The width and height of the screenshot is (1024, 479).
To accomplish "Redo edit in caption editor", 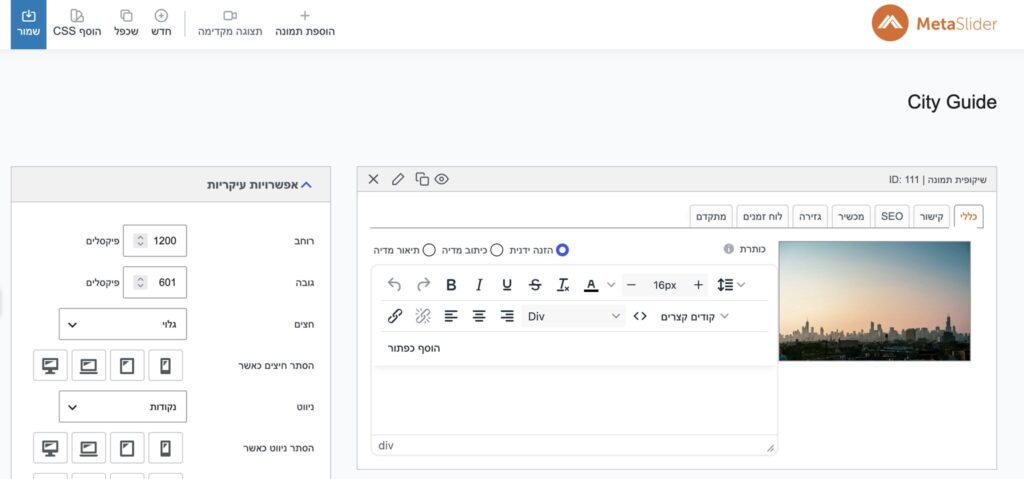I will click(x=423, y=284).
